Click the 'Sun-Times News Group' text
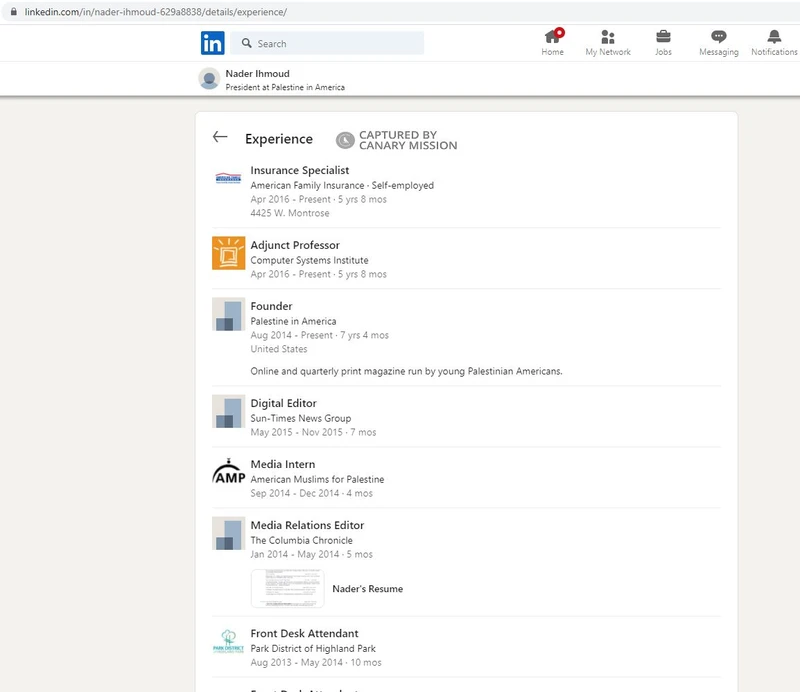 [301, 418]
